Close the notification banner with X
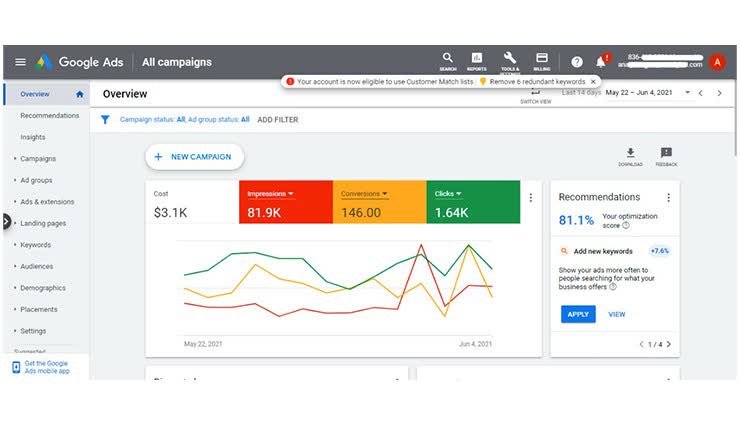Screen dimensions: 740x425 [x=593, y=82]
